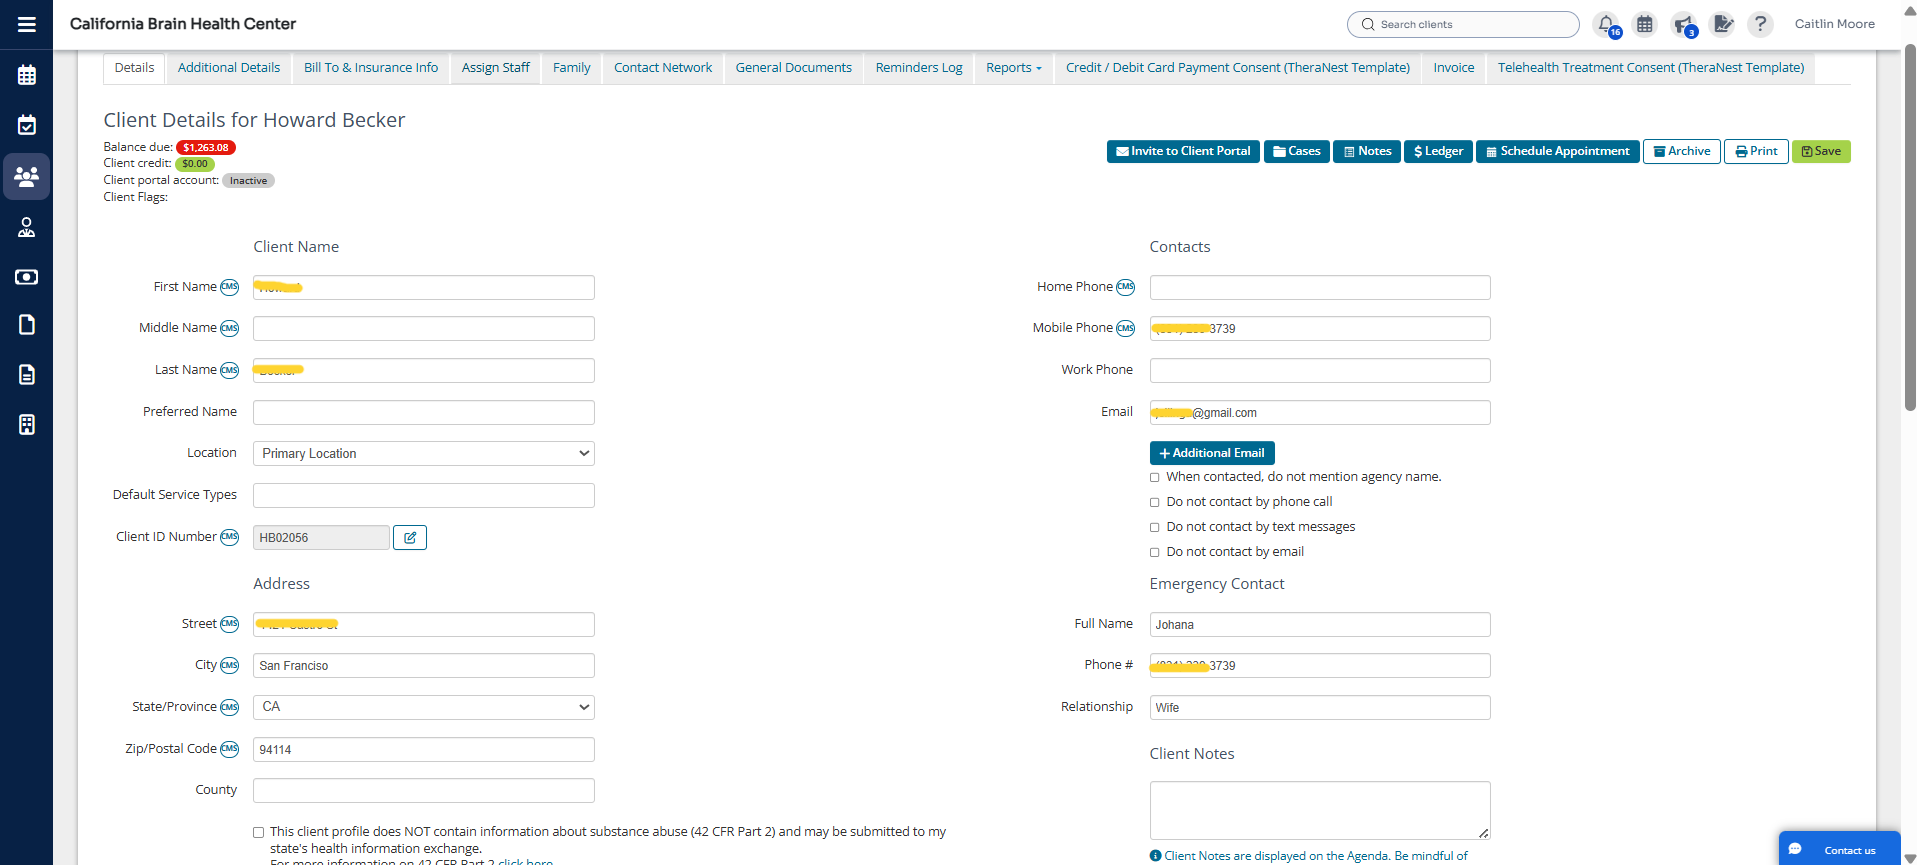The height and width of the screenshot is (865, 1917).
Task: Open the calendar icon in left sidebar
Action: point(27,75)
